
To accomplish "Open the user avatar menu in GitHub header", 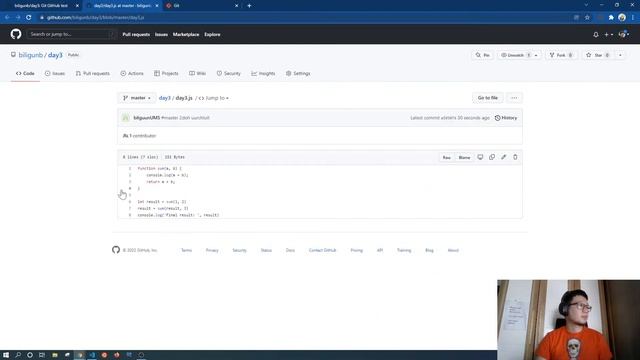I will coord(624,35).
